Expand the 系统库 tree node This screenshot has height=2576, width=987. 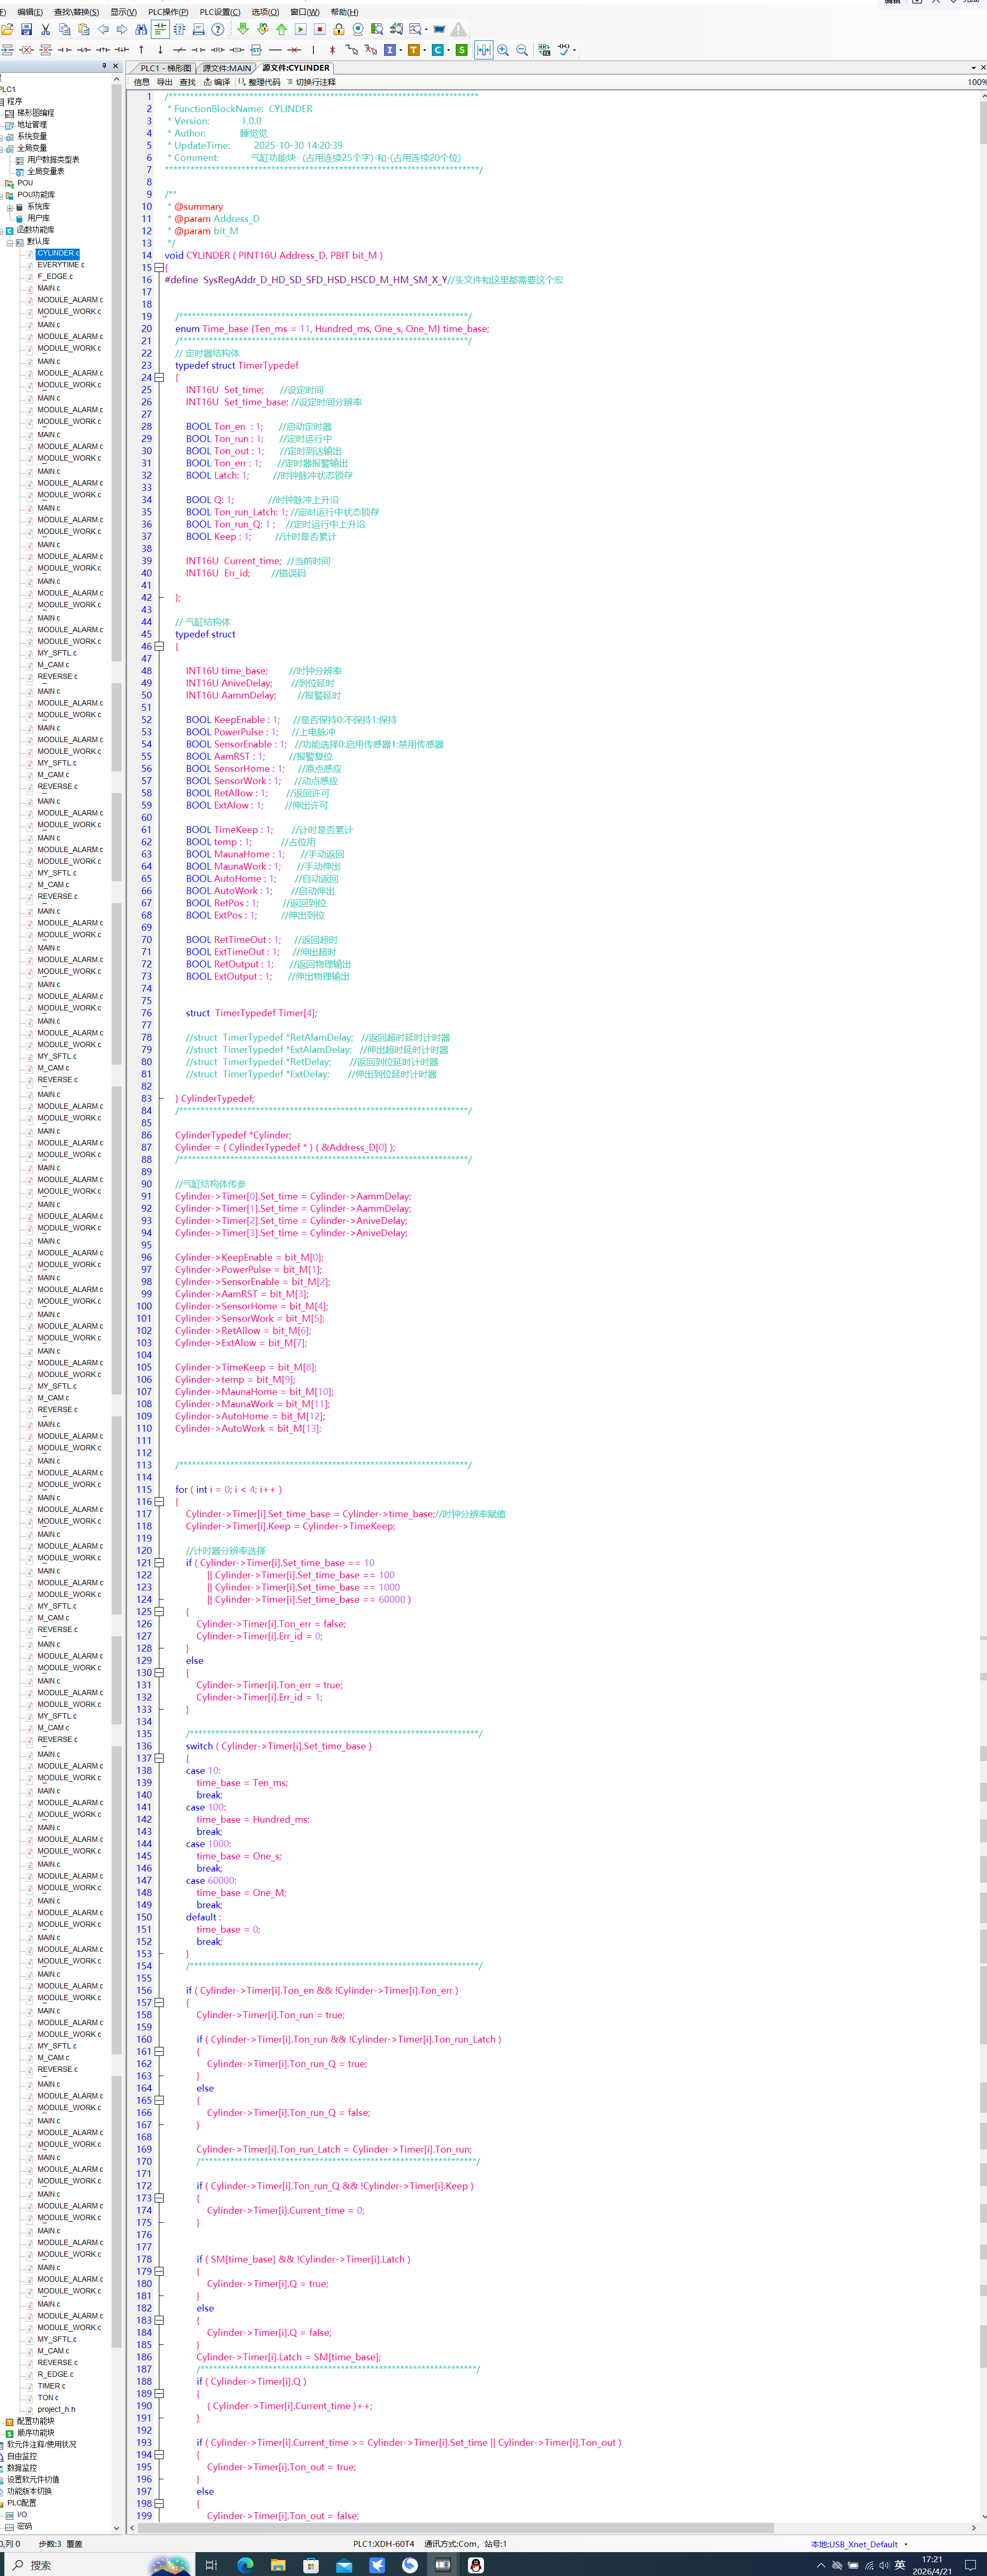tap(10, 207)
